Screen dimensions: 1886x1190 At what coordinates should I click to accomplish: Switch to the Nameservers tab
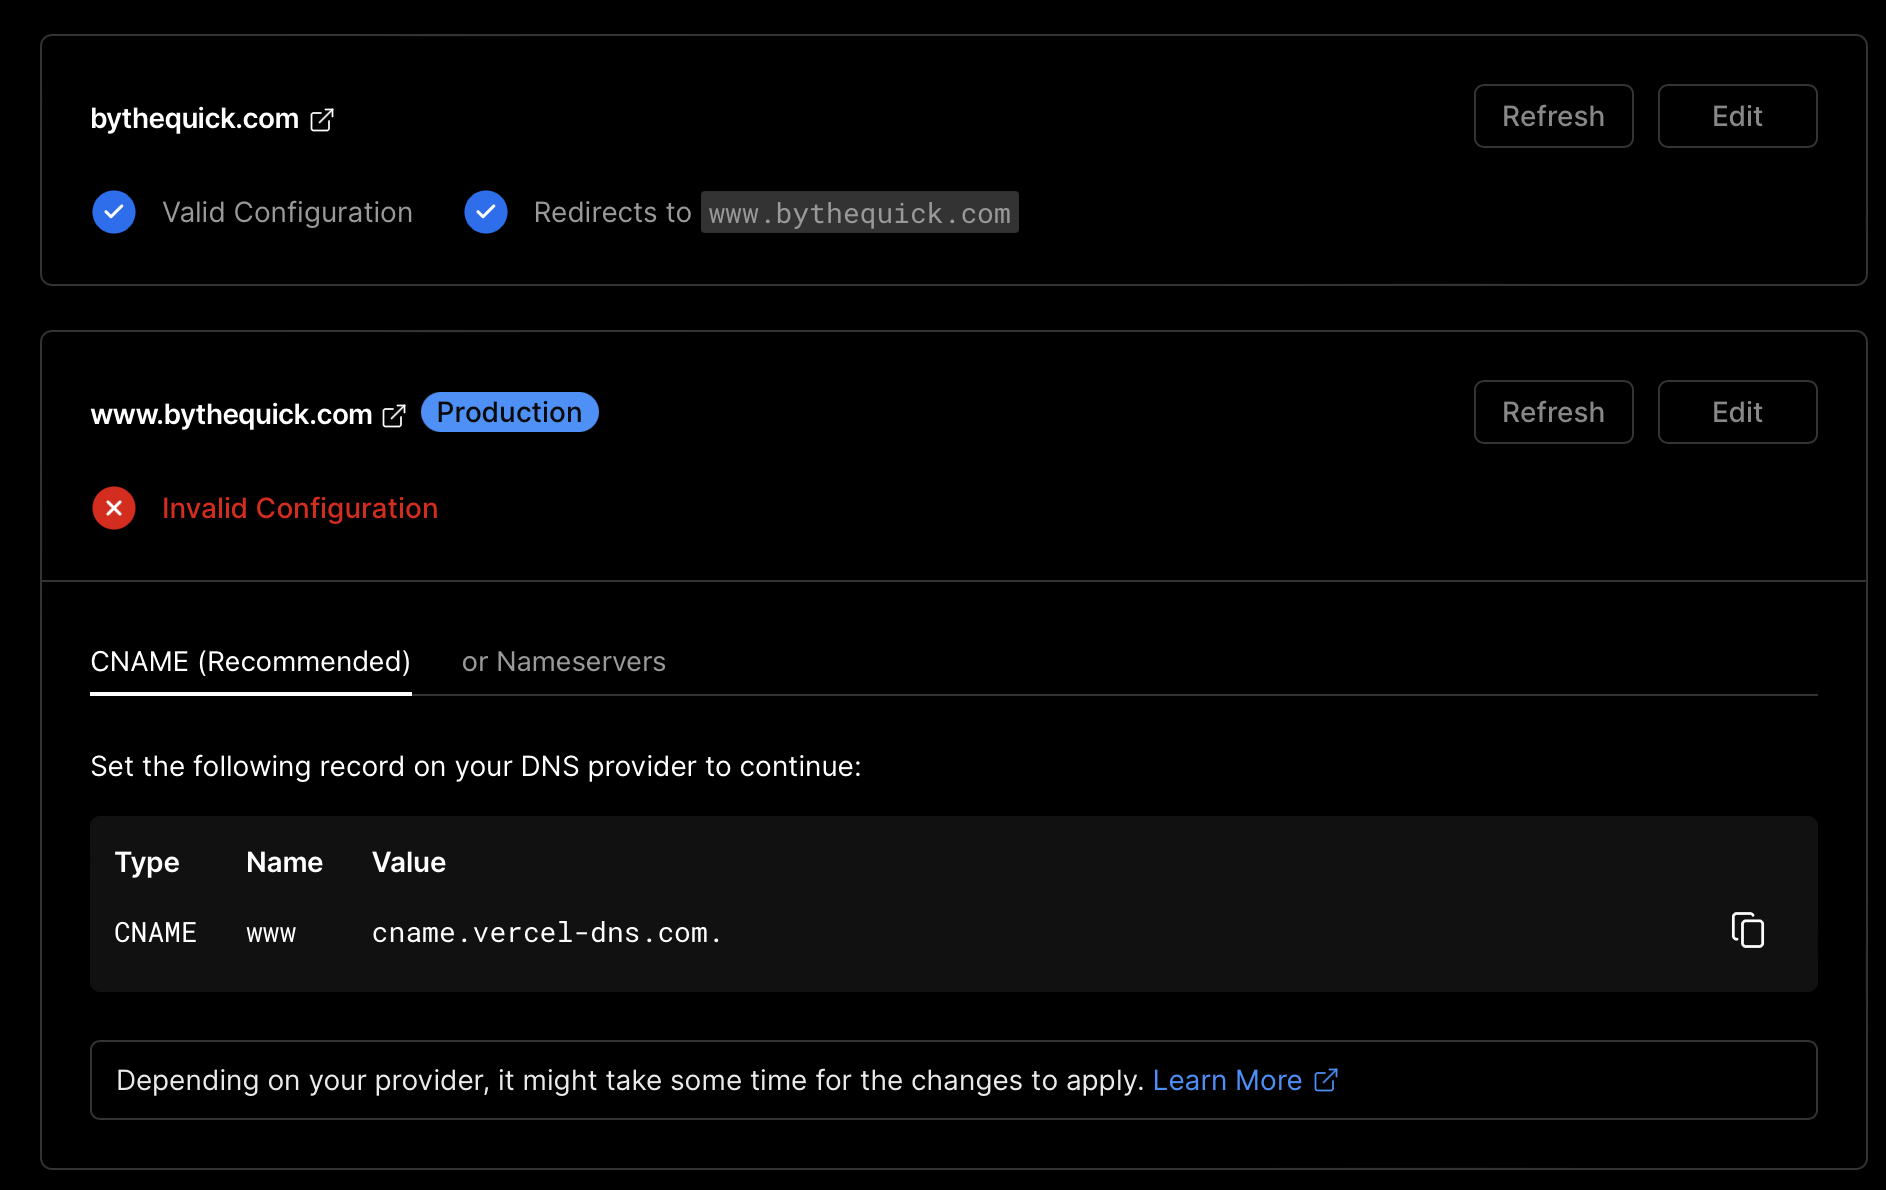(563, 662)
